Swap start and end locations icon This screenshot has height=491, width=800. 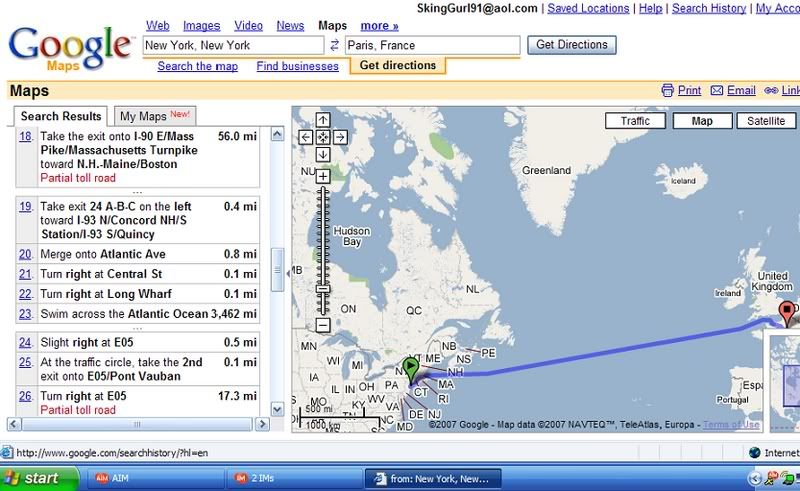click(x=333, y=45)
